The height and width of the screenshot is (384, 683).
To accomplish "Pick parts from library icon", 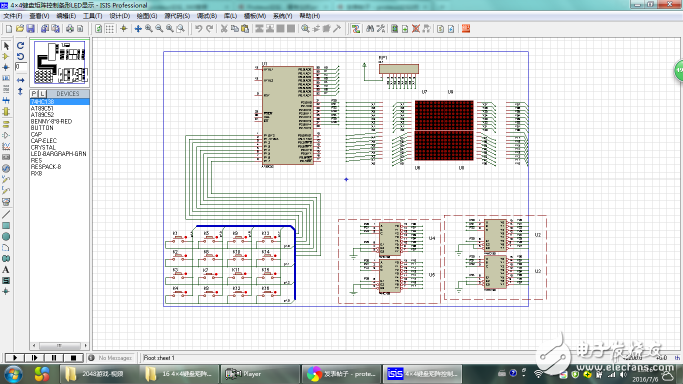I will coord(305,29).
